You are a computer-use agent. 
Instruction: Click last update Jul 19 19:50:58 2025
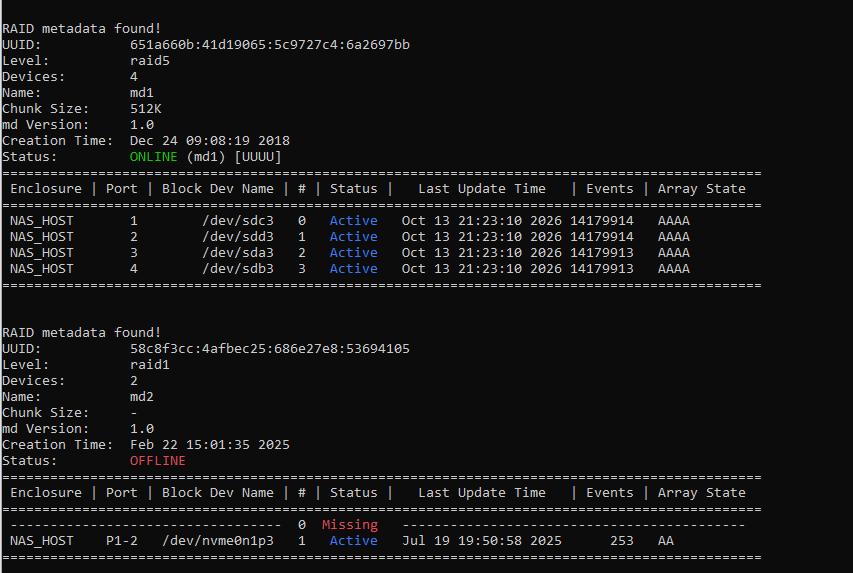point(481,540)
